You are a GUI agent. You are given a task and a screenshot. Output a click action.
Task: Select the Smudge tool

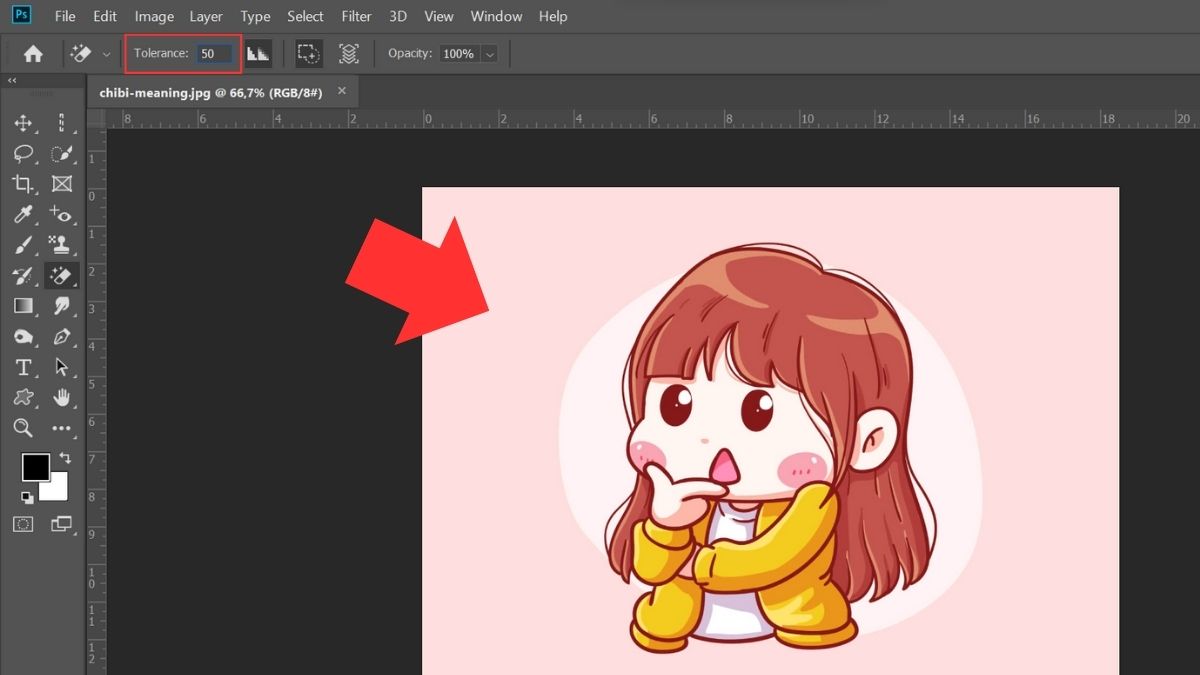pos(62,306)
